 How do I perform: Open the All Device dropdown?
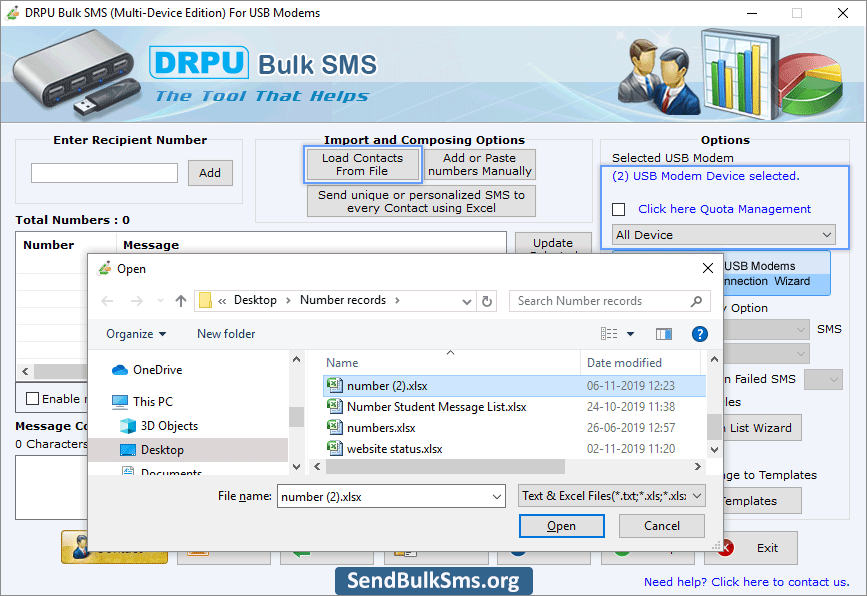click(x=723, y=235)
